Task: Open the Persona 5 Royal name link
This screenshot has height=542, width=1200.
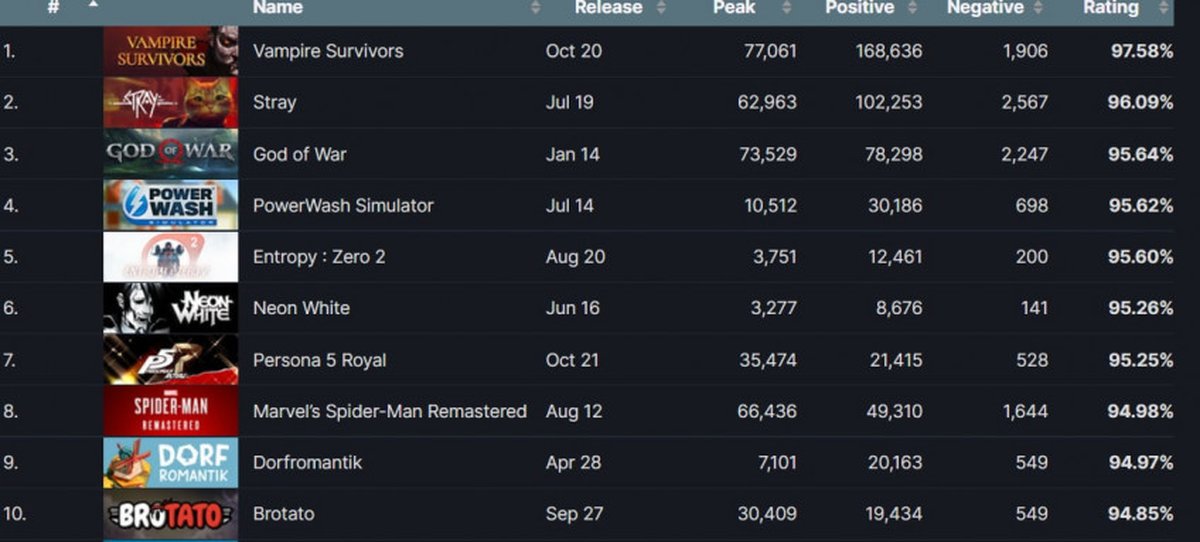Action: click(319, 360)
